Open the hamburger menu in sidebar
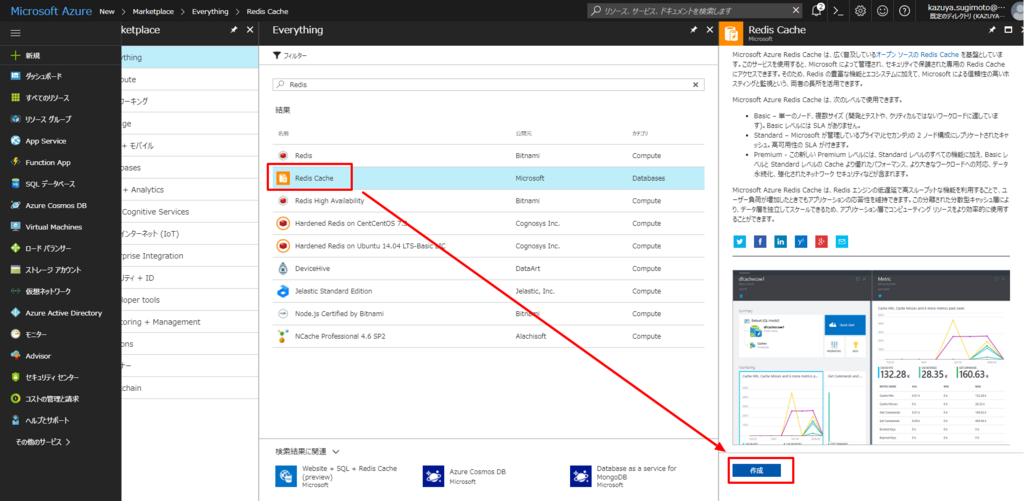1024x501 pixels. pos(16,33)
